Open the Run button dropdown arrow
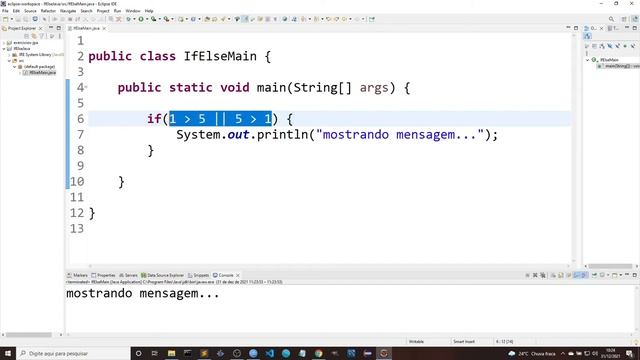The width and height of the screenshot is (640, 360). coord(147,19)
